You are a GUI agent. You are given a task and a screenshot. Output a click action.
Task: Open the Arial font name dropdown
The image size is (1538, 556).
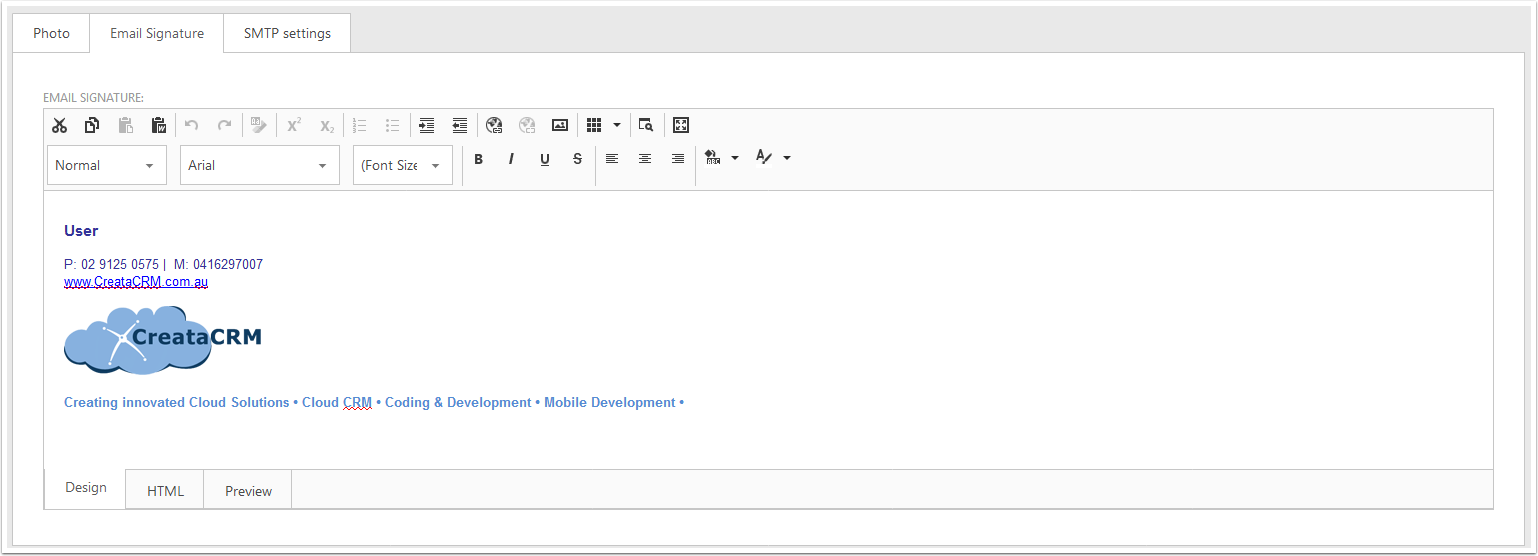[260, 165]
